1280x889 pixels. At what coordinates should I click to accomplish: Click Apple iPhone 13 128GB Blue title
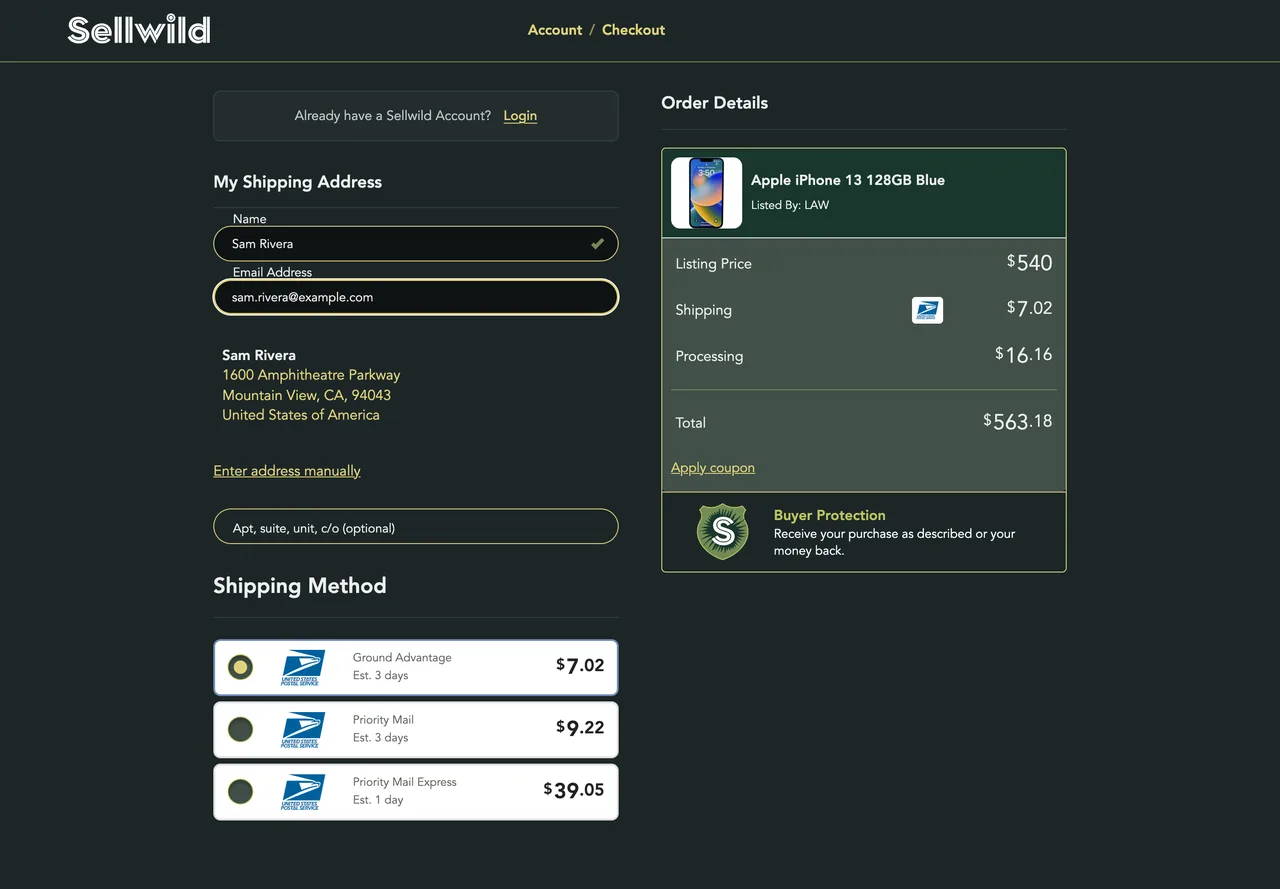click(x=848, y=180)
